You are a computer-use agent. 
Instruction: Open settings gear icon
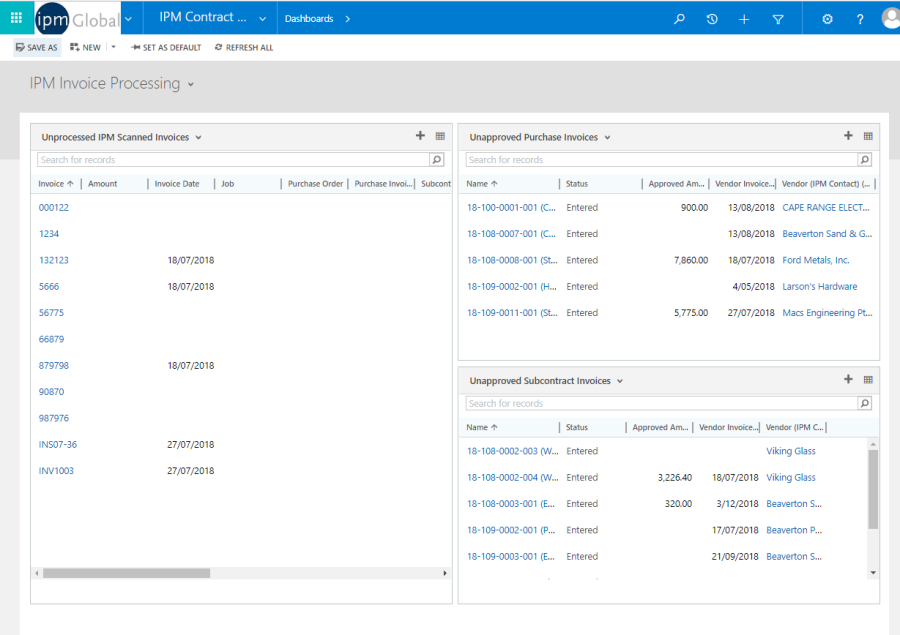click(x=827, y=18)
